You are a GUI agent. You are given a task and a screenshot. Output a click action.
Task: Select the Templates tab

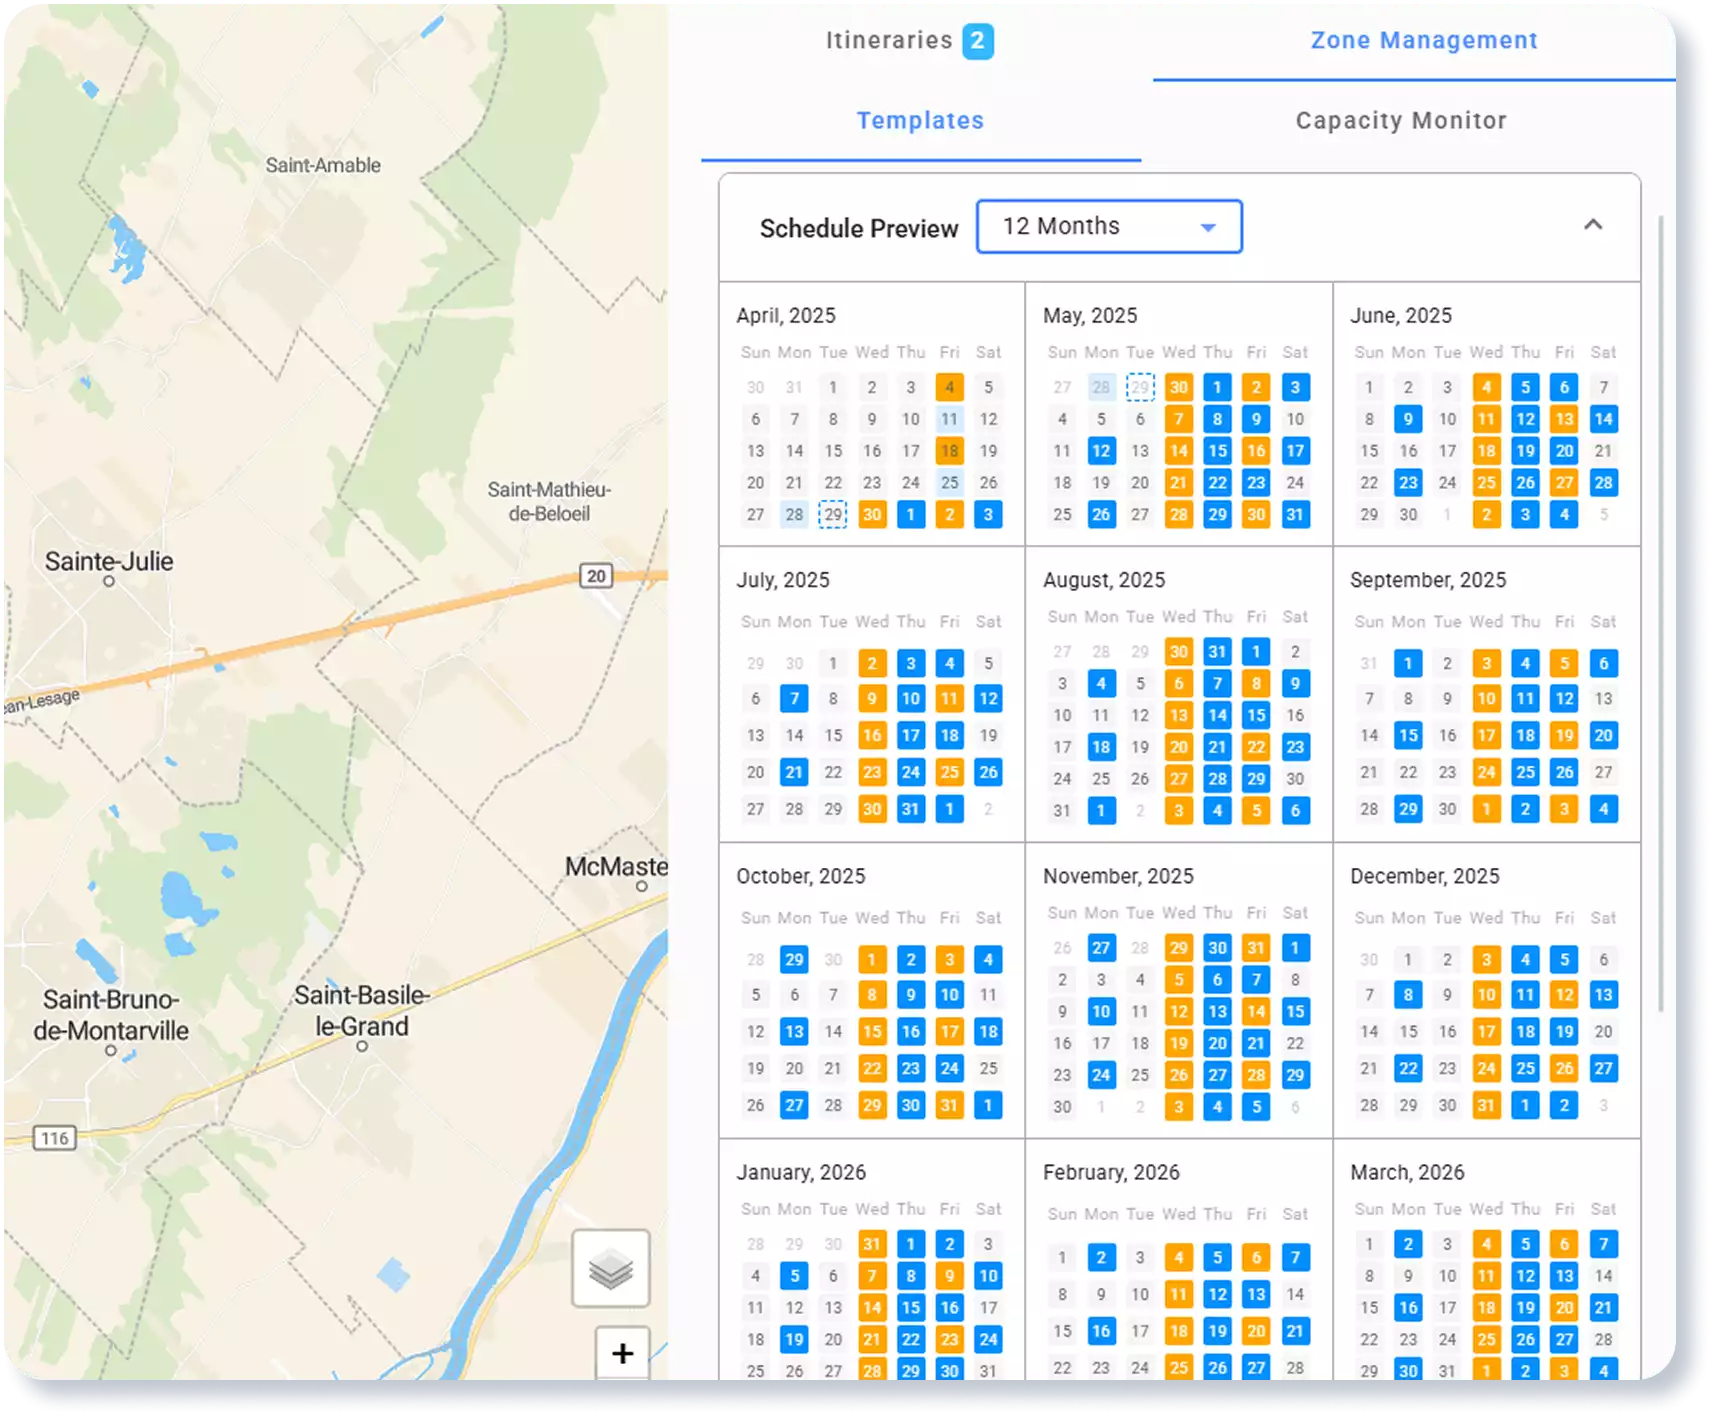tap(919, 120)
